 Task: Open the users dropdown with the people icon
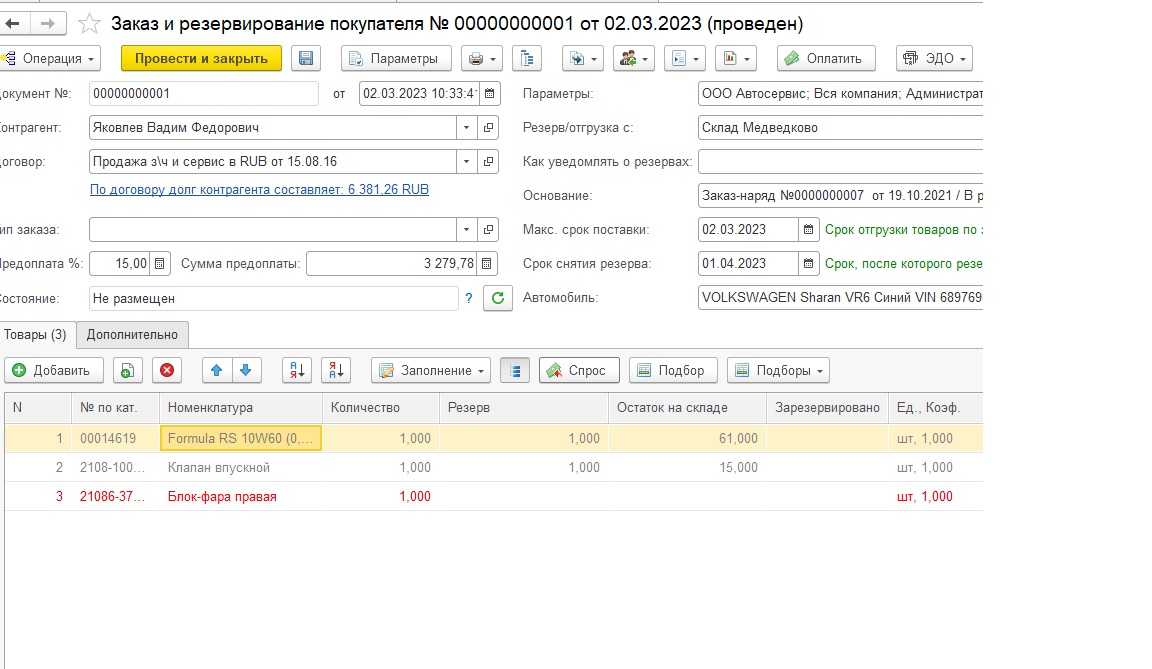pyautogui.click(x=633, y=59)
